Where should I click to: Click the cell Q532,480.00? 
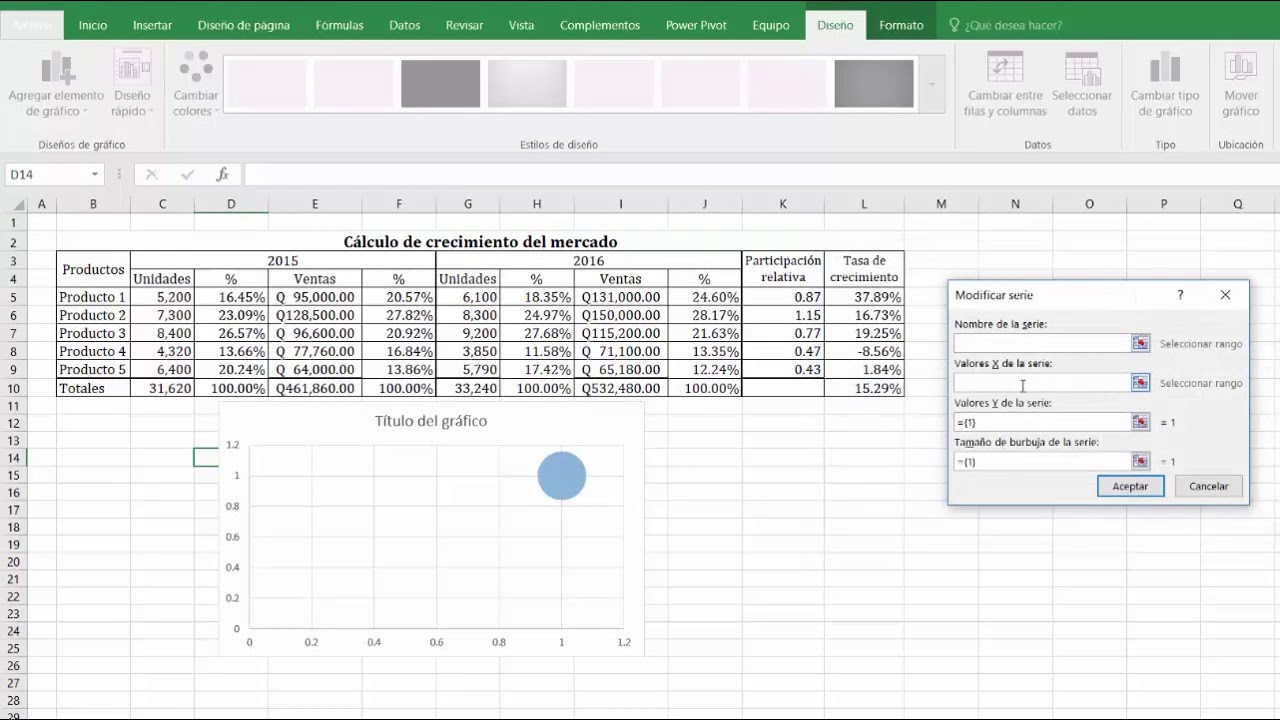(620, 388)
